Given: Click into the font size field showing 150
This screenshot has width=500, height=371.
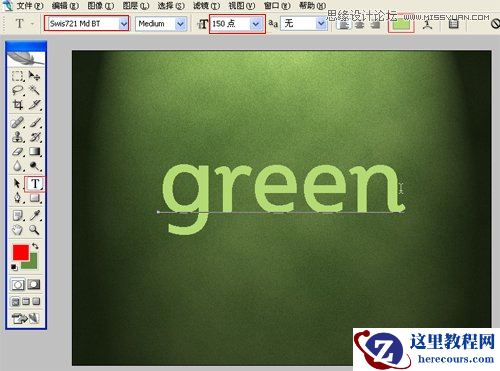Looking at the screenshot, I should (231, 24).
